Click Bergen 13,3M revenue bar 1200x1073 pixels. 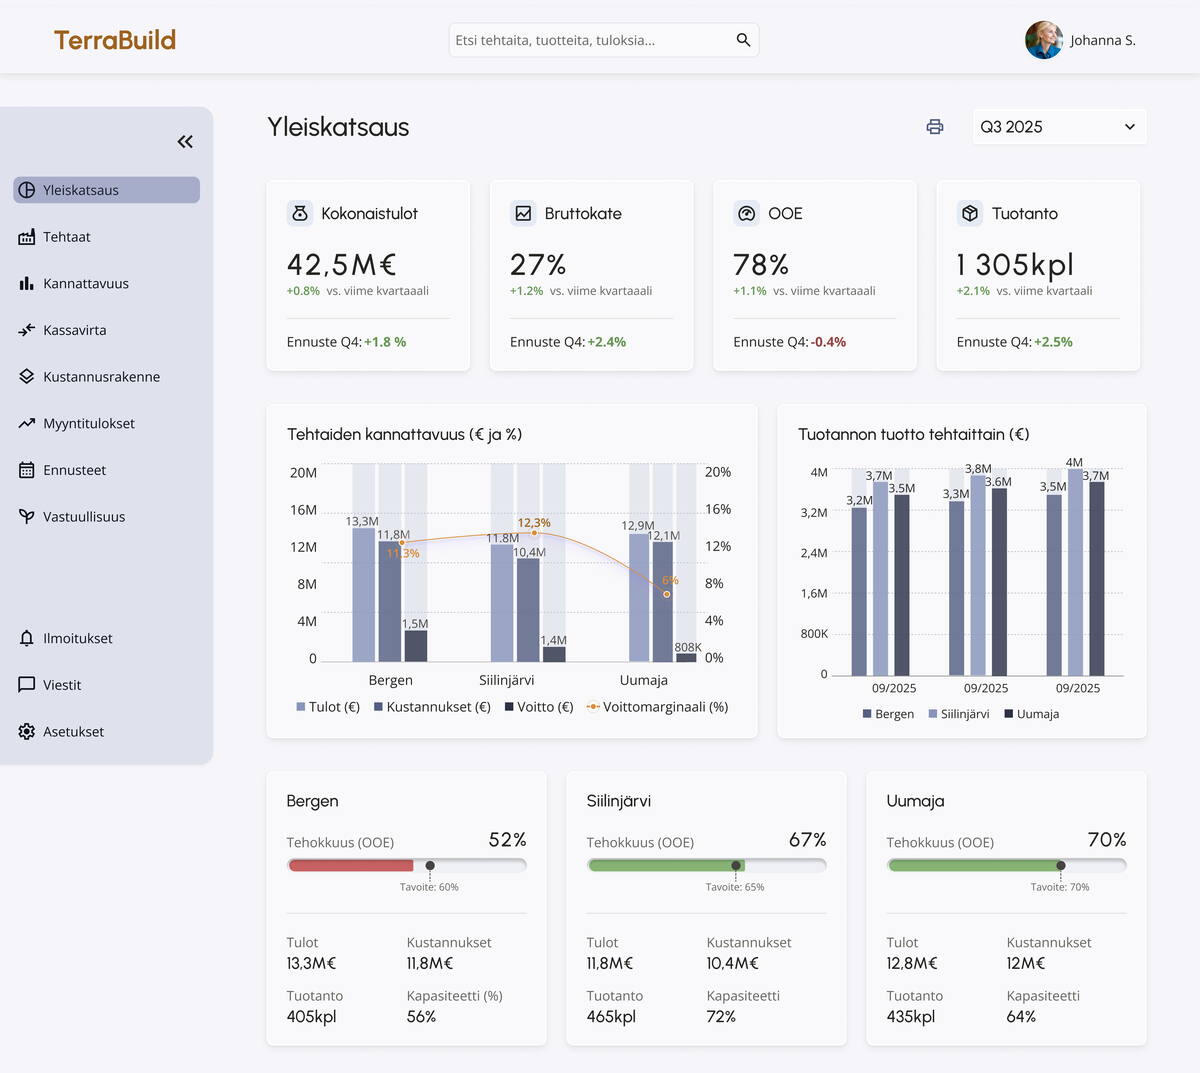pos(364,595)
